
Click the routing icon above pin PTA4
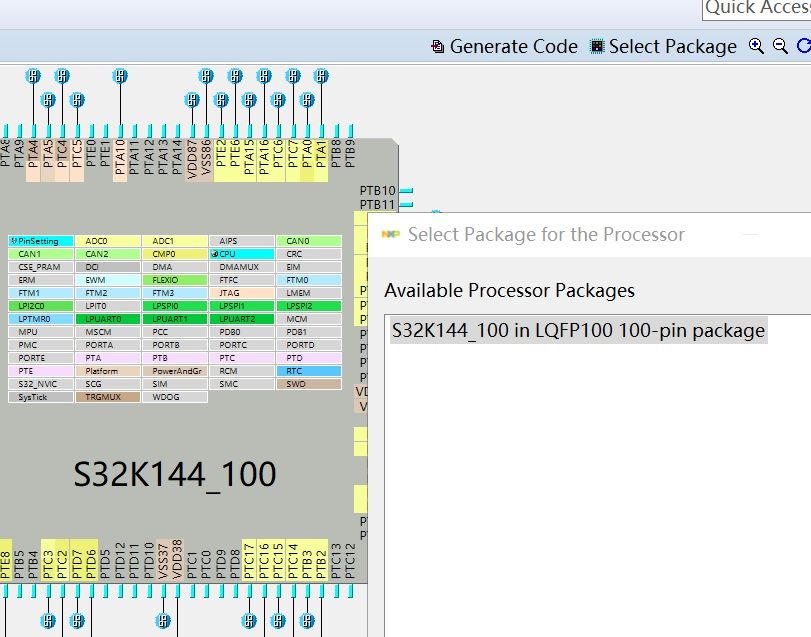coord(33,76)
